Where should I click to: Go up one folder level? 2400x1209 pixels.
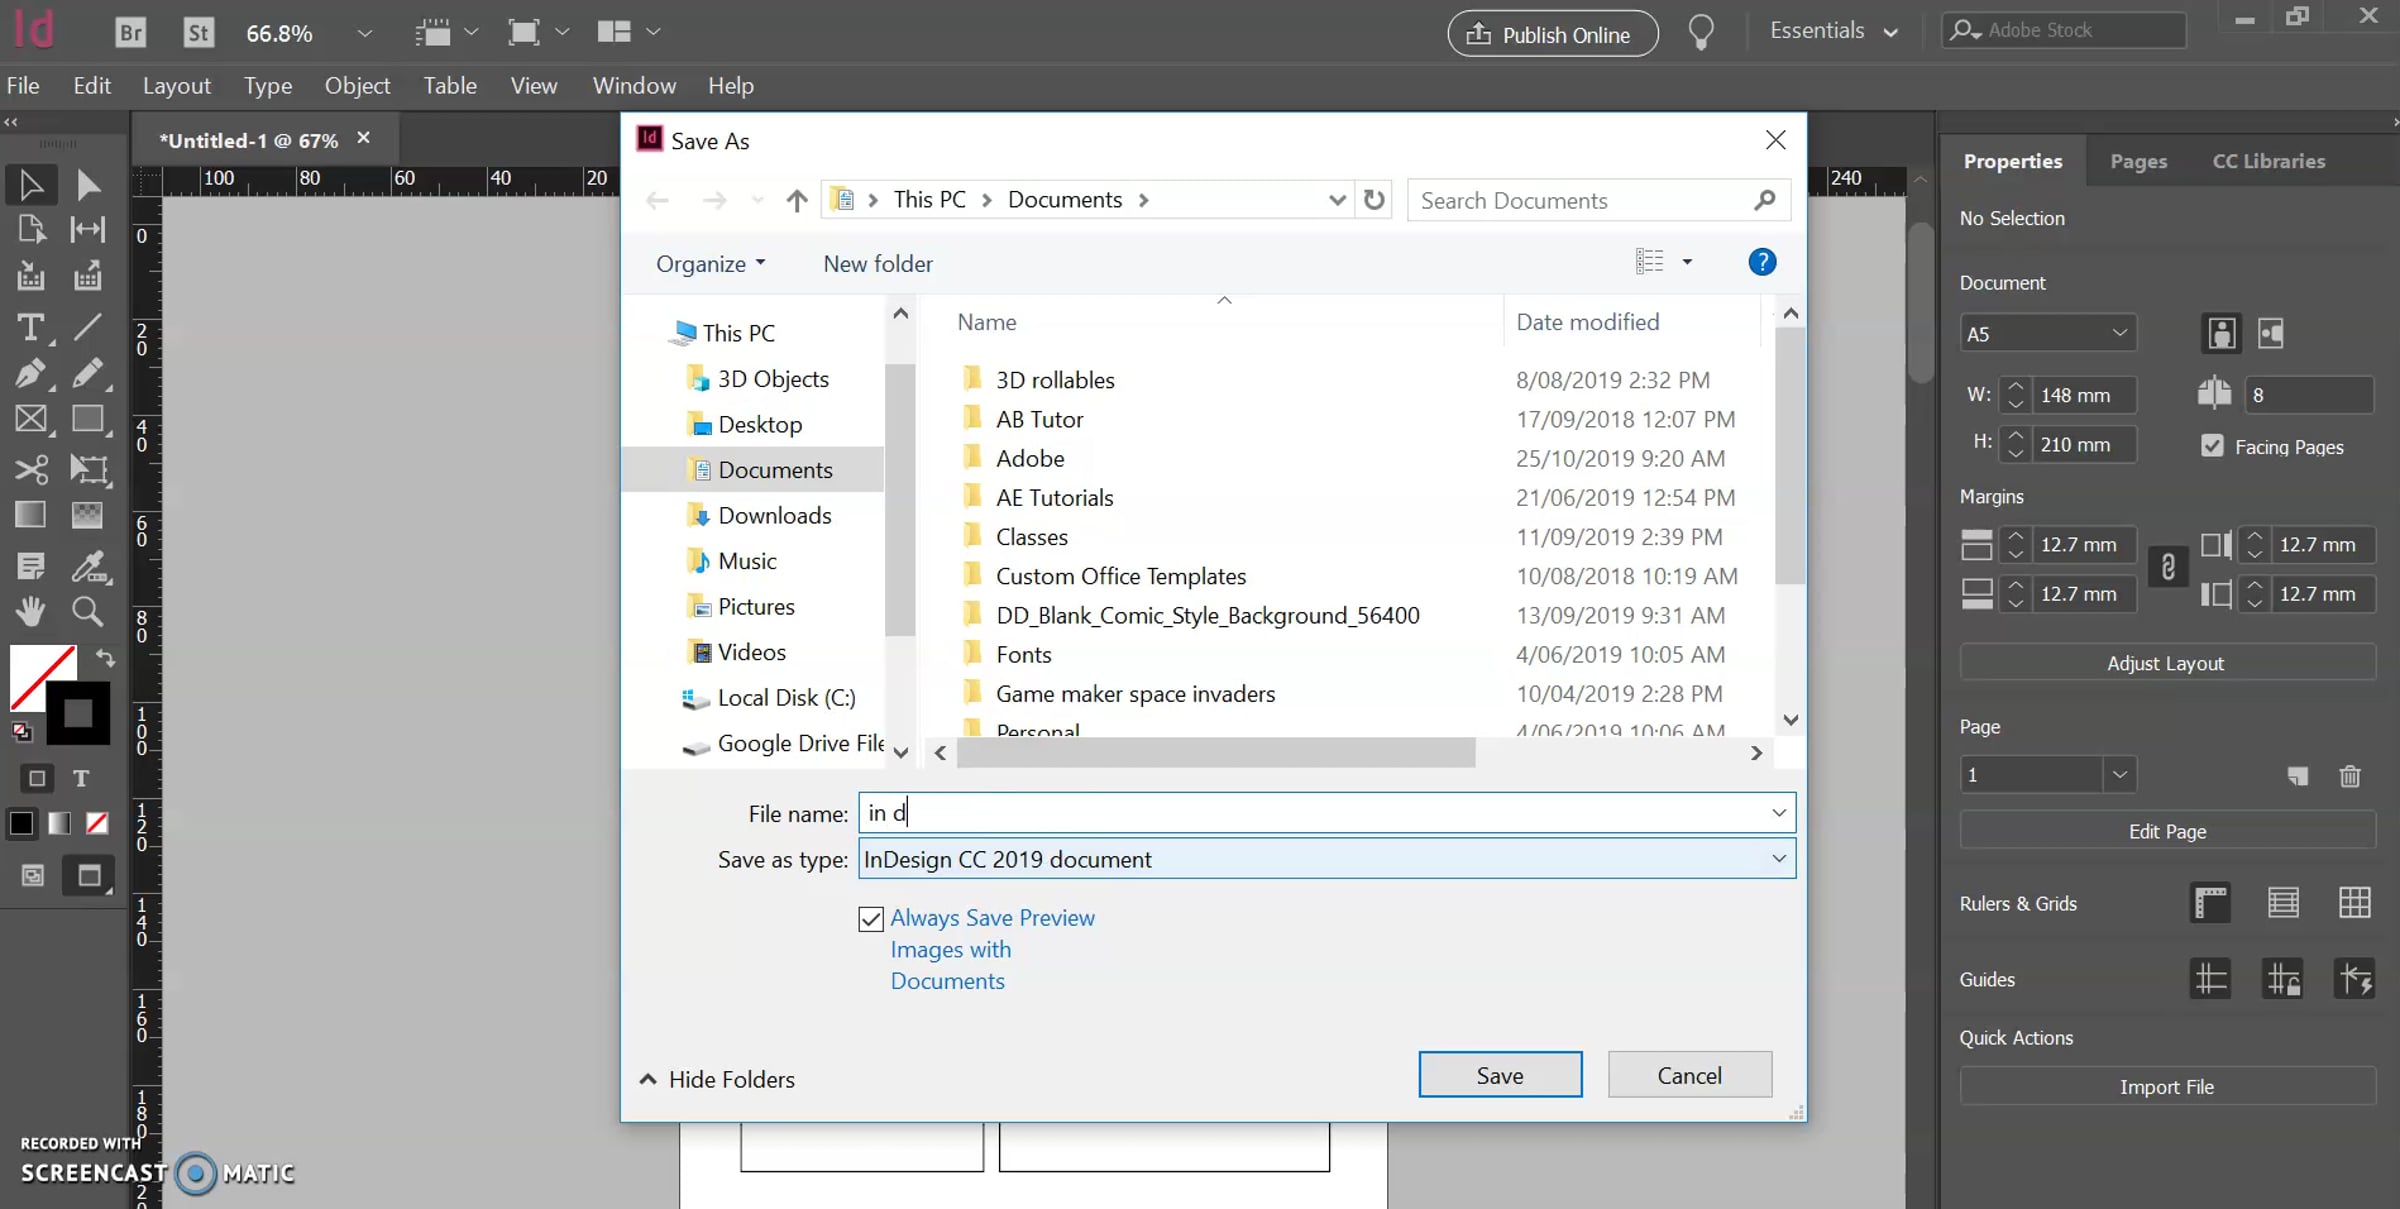tap(796, 201)
